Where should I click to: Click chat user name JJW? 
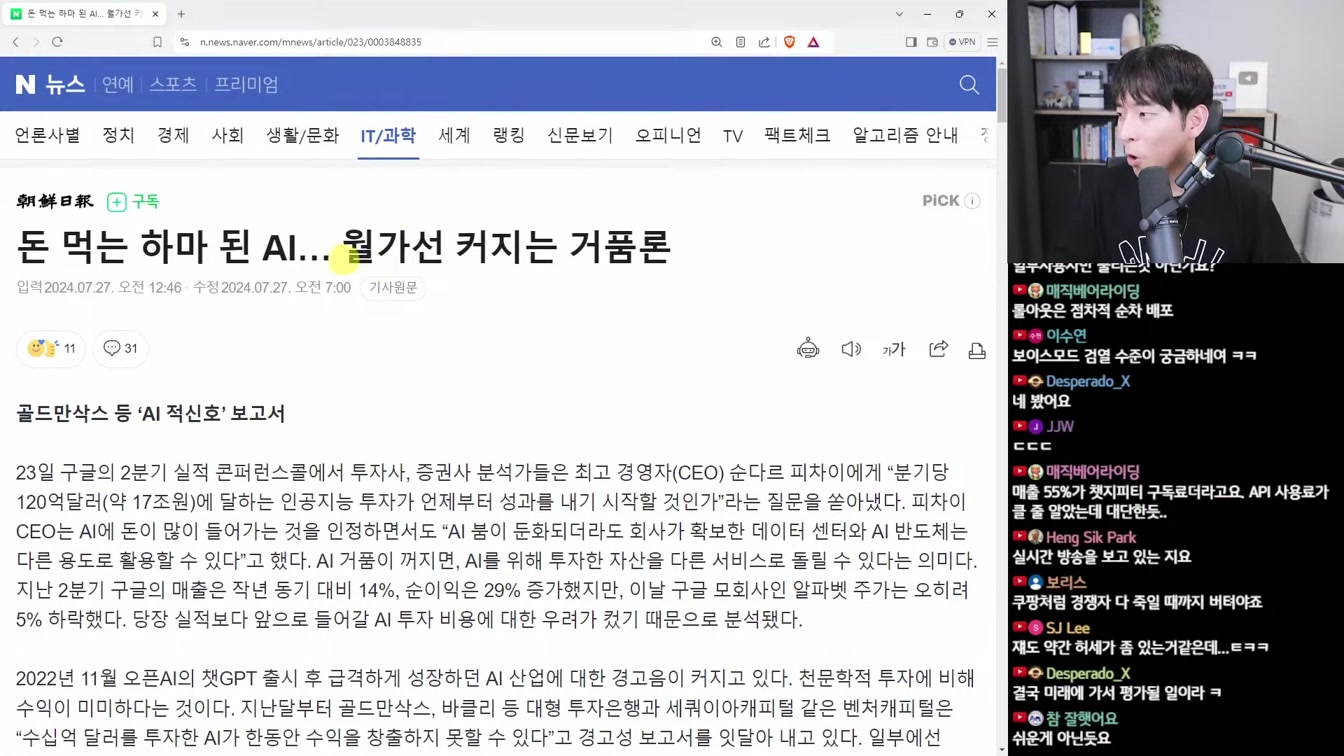click(1060, 427)
